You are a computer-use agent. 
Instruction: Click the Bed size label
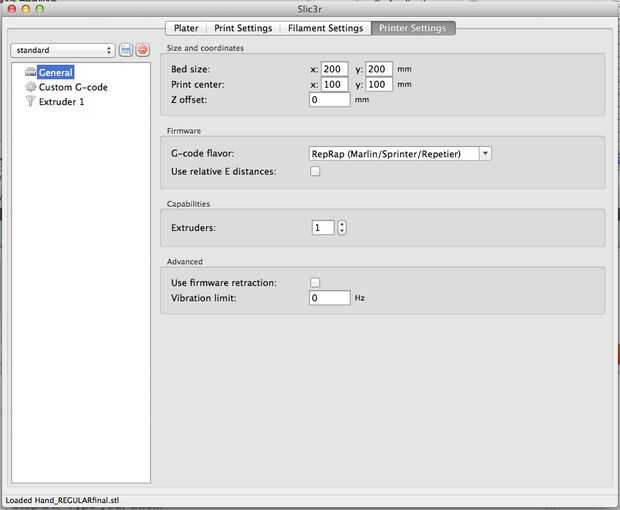[190, 69]
